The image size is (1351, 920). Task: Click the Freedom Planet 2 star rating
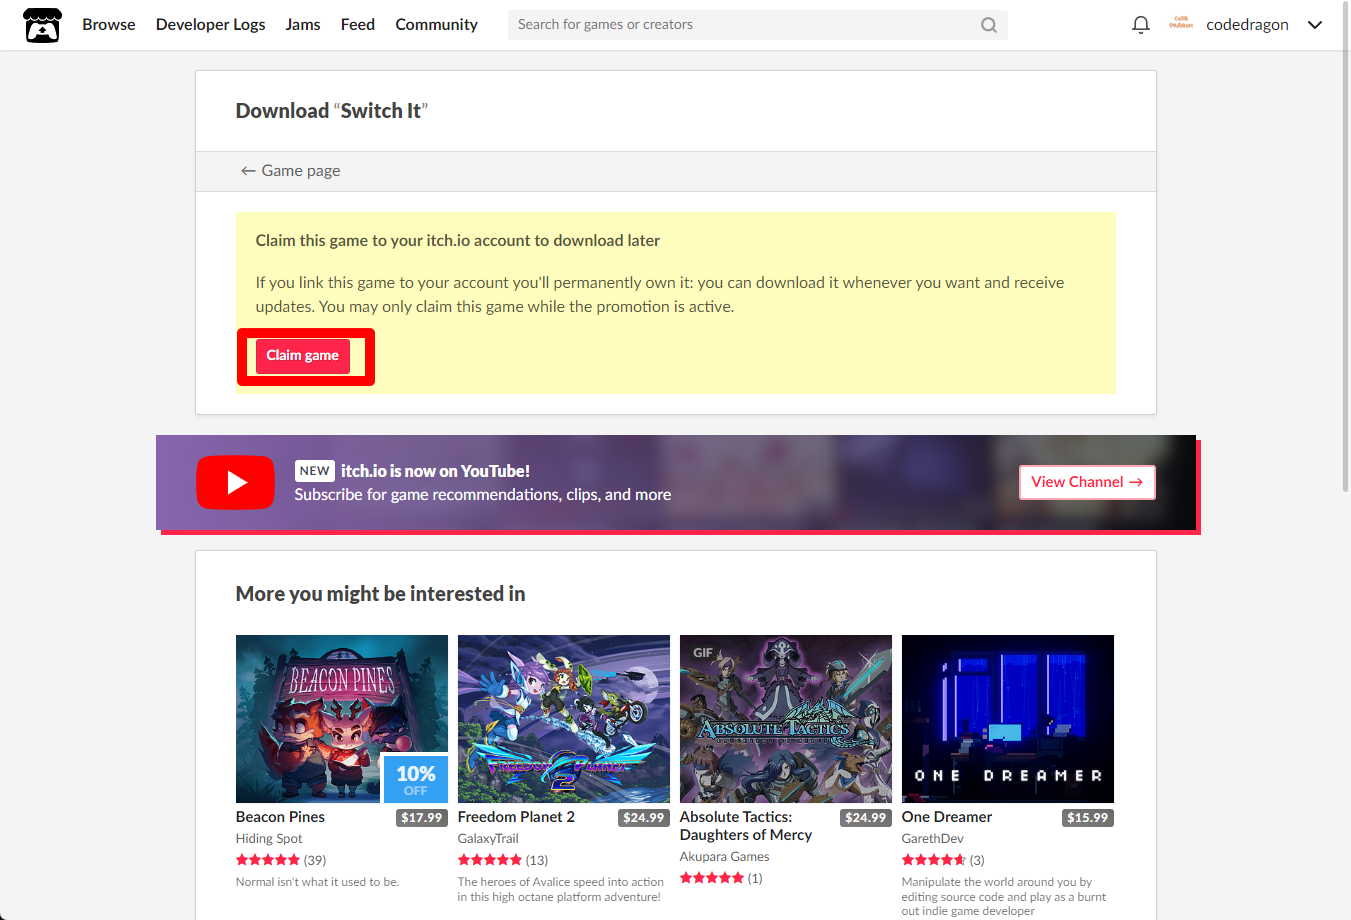490,860
